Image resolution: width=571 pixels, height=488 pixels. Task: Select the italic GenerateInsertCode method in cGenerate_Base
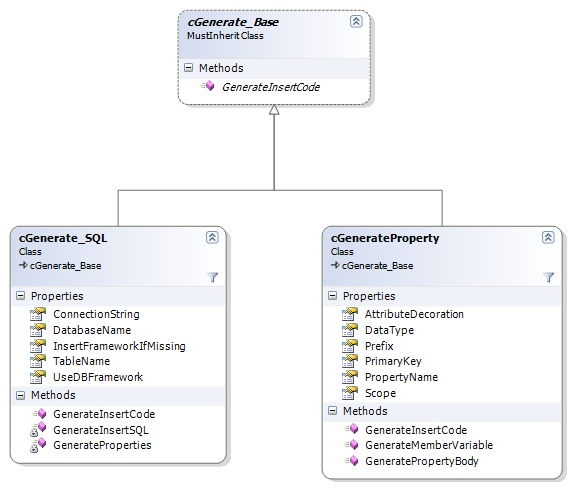point(271,87)
